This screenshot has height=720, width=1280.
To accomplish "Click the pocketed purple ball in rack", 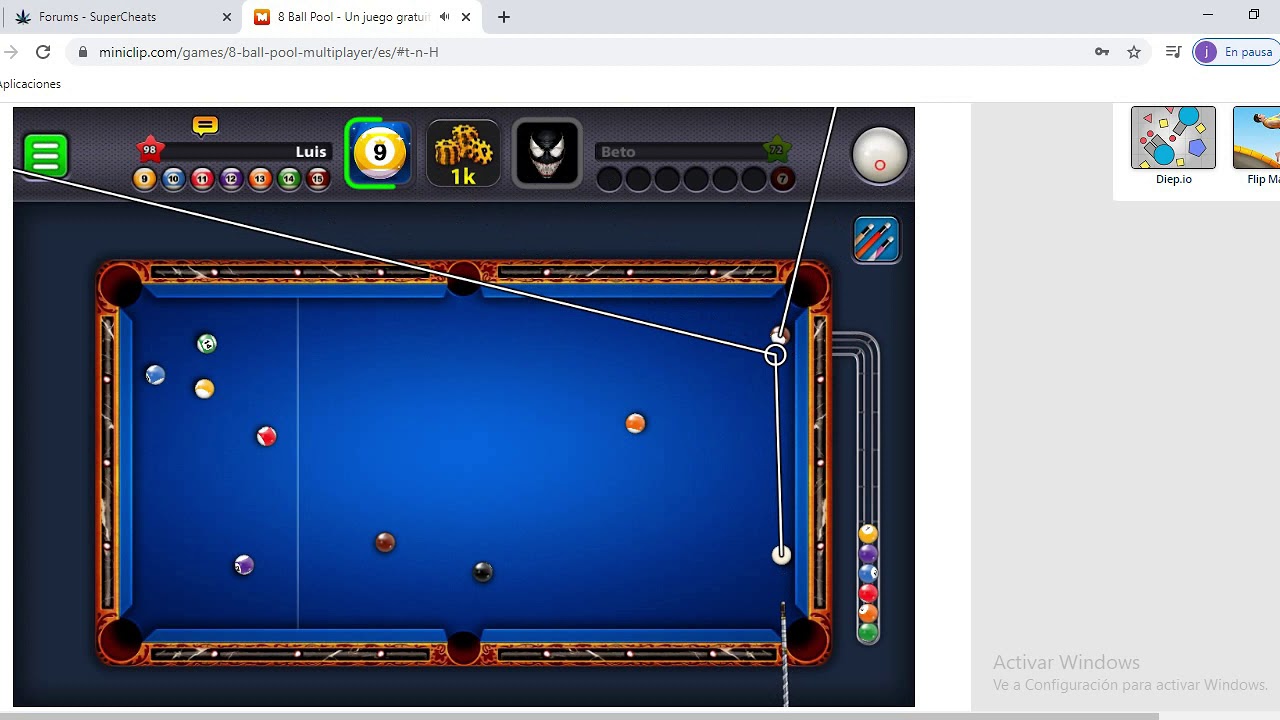I will pos(868,554).
